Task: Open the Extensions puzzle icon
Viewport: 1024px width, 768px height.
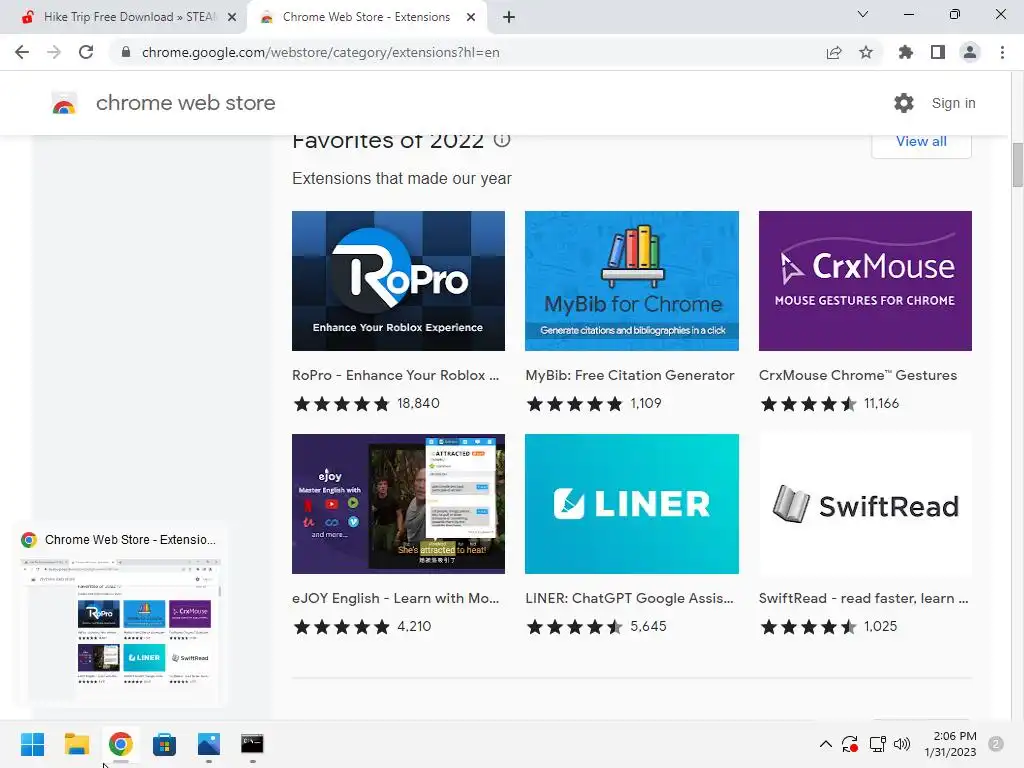Action: coord(906,52)
